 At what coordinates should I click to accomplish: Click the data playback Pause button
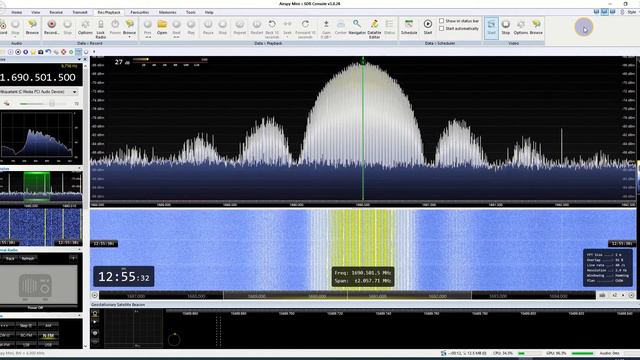click(x=208, y=27)
